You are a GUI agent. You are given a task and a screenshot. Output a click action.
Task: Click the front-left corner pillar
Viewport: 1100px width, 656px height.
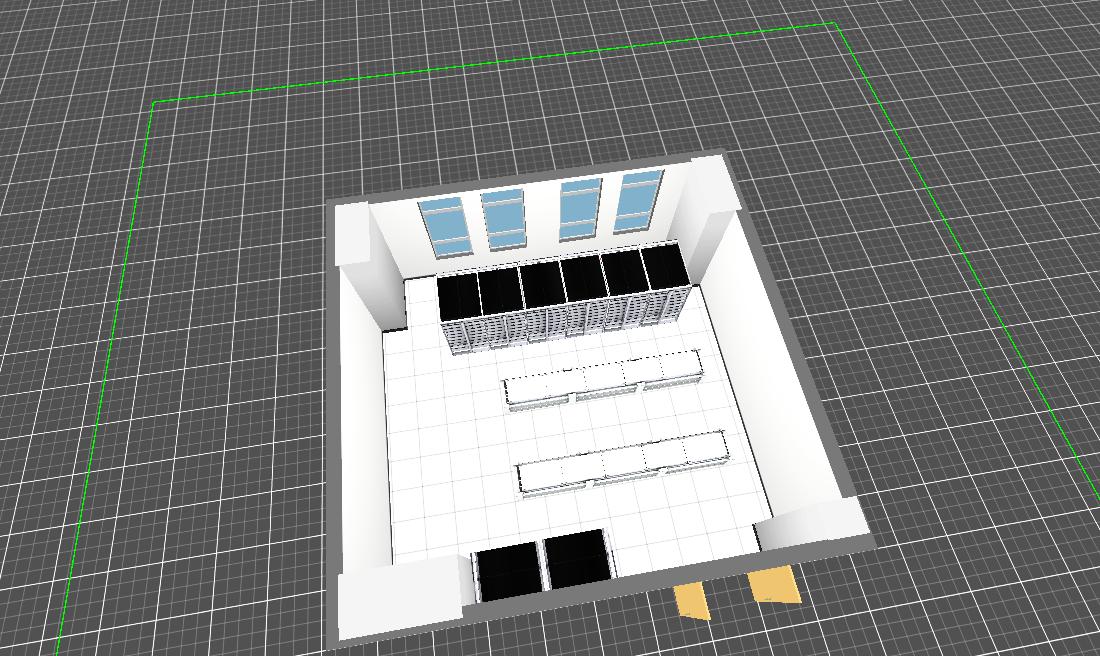(400, 598)
